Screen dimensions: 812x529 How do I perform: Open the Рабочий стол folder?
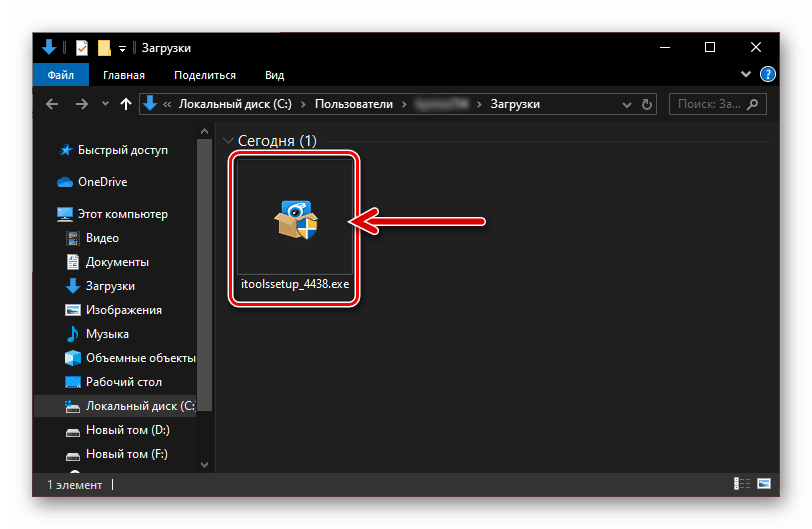click(x=124, y=381)
